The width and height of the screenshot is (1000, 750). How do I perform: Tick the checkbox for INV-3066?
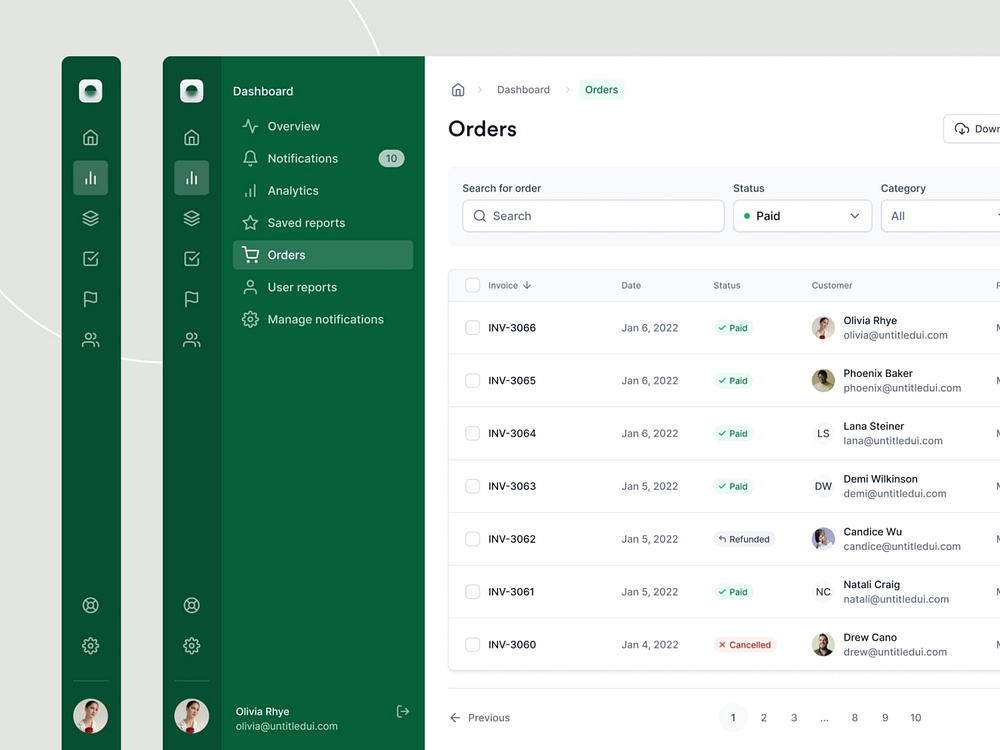473,328
